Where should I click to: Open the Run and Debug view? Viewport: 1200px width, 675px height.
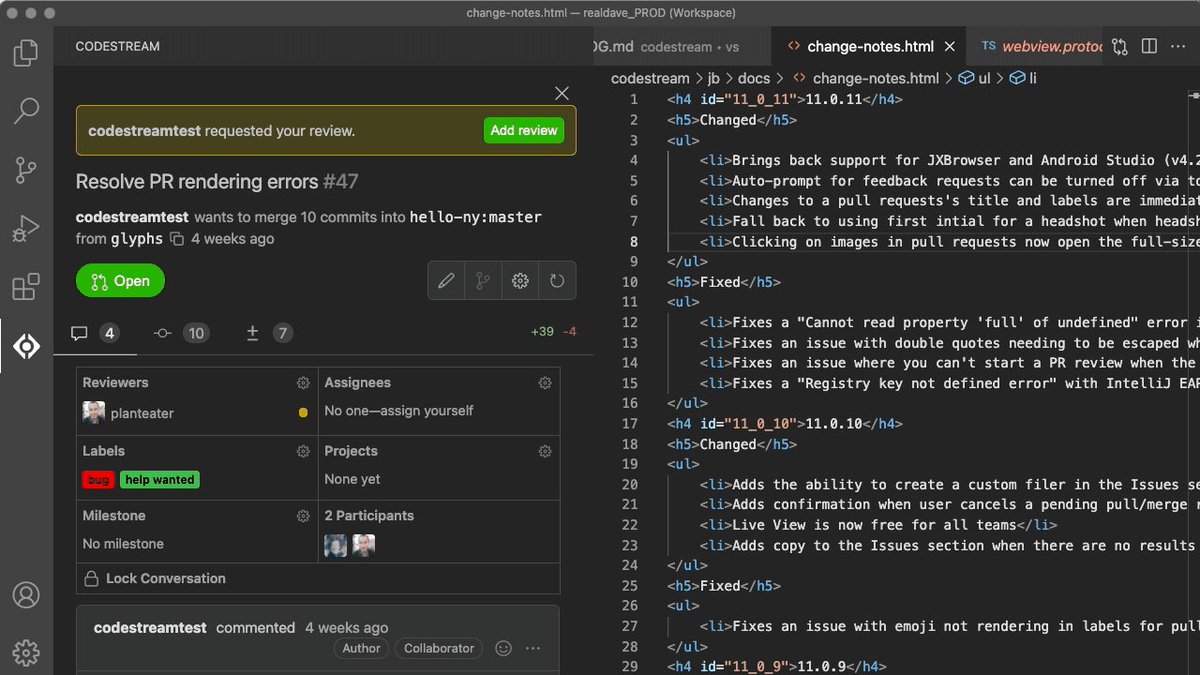pyautogui.click(x=26, y=229)
